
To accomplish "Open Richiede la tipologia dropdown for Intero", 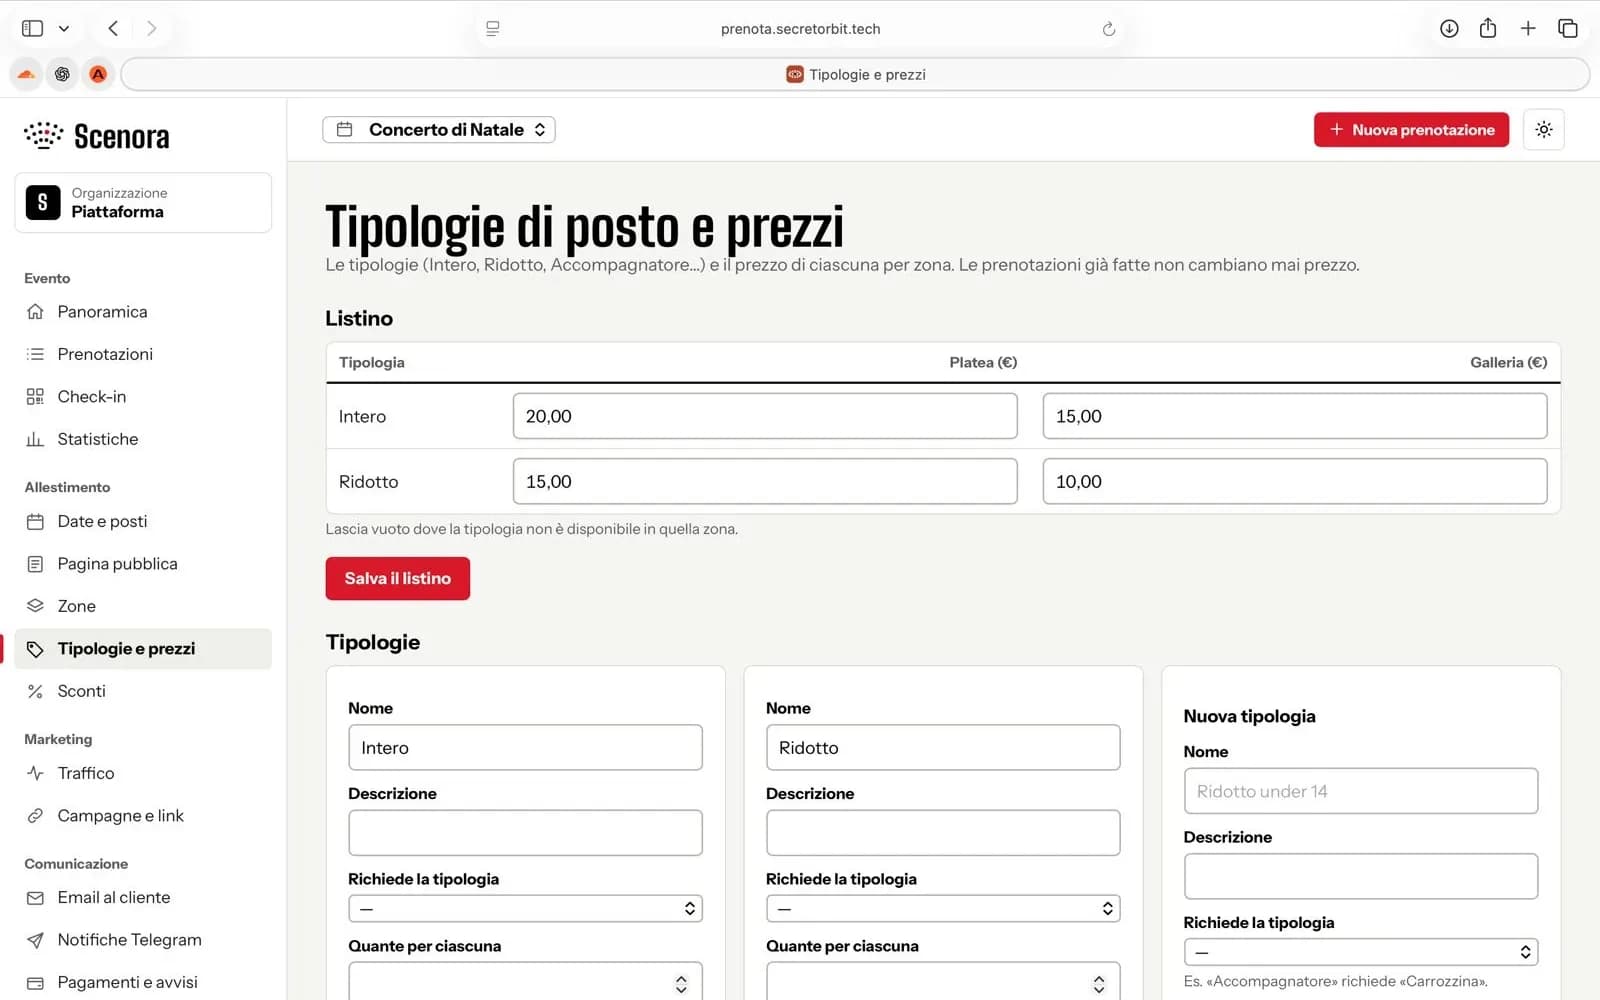I will pyautogui.click(x=525, y=909).
